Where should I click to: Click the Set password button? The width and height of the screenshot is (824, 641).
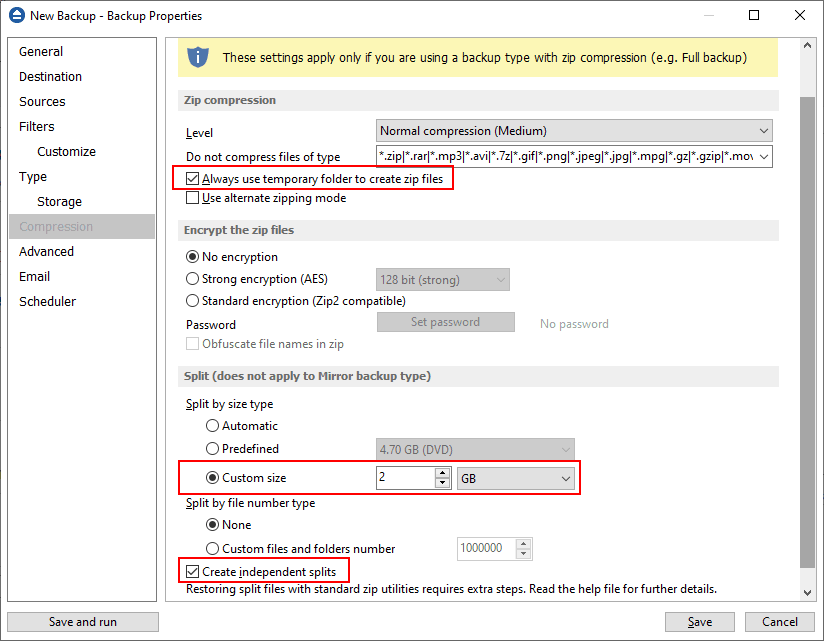tap(446, 322)
